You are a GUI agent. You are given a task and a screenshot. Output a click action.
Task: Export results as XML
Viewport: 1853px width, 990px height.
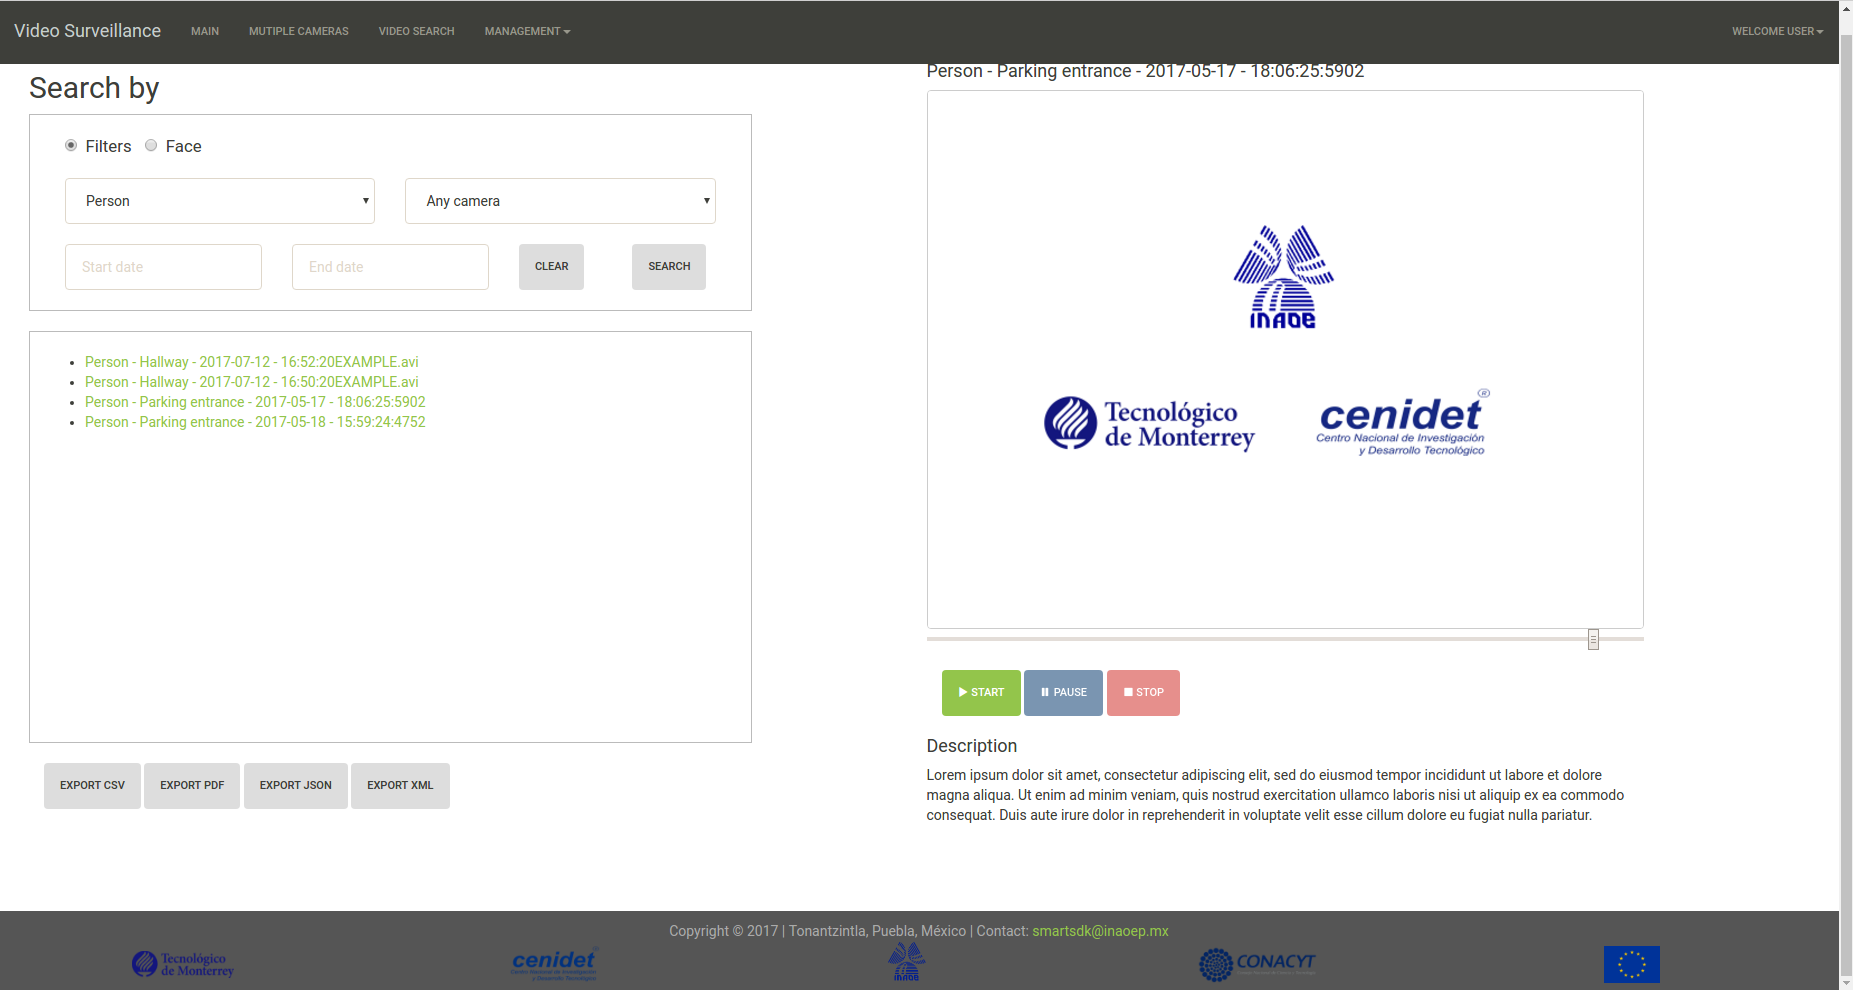[x=400, y=786]
